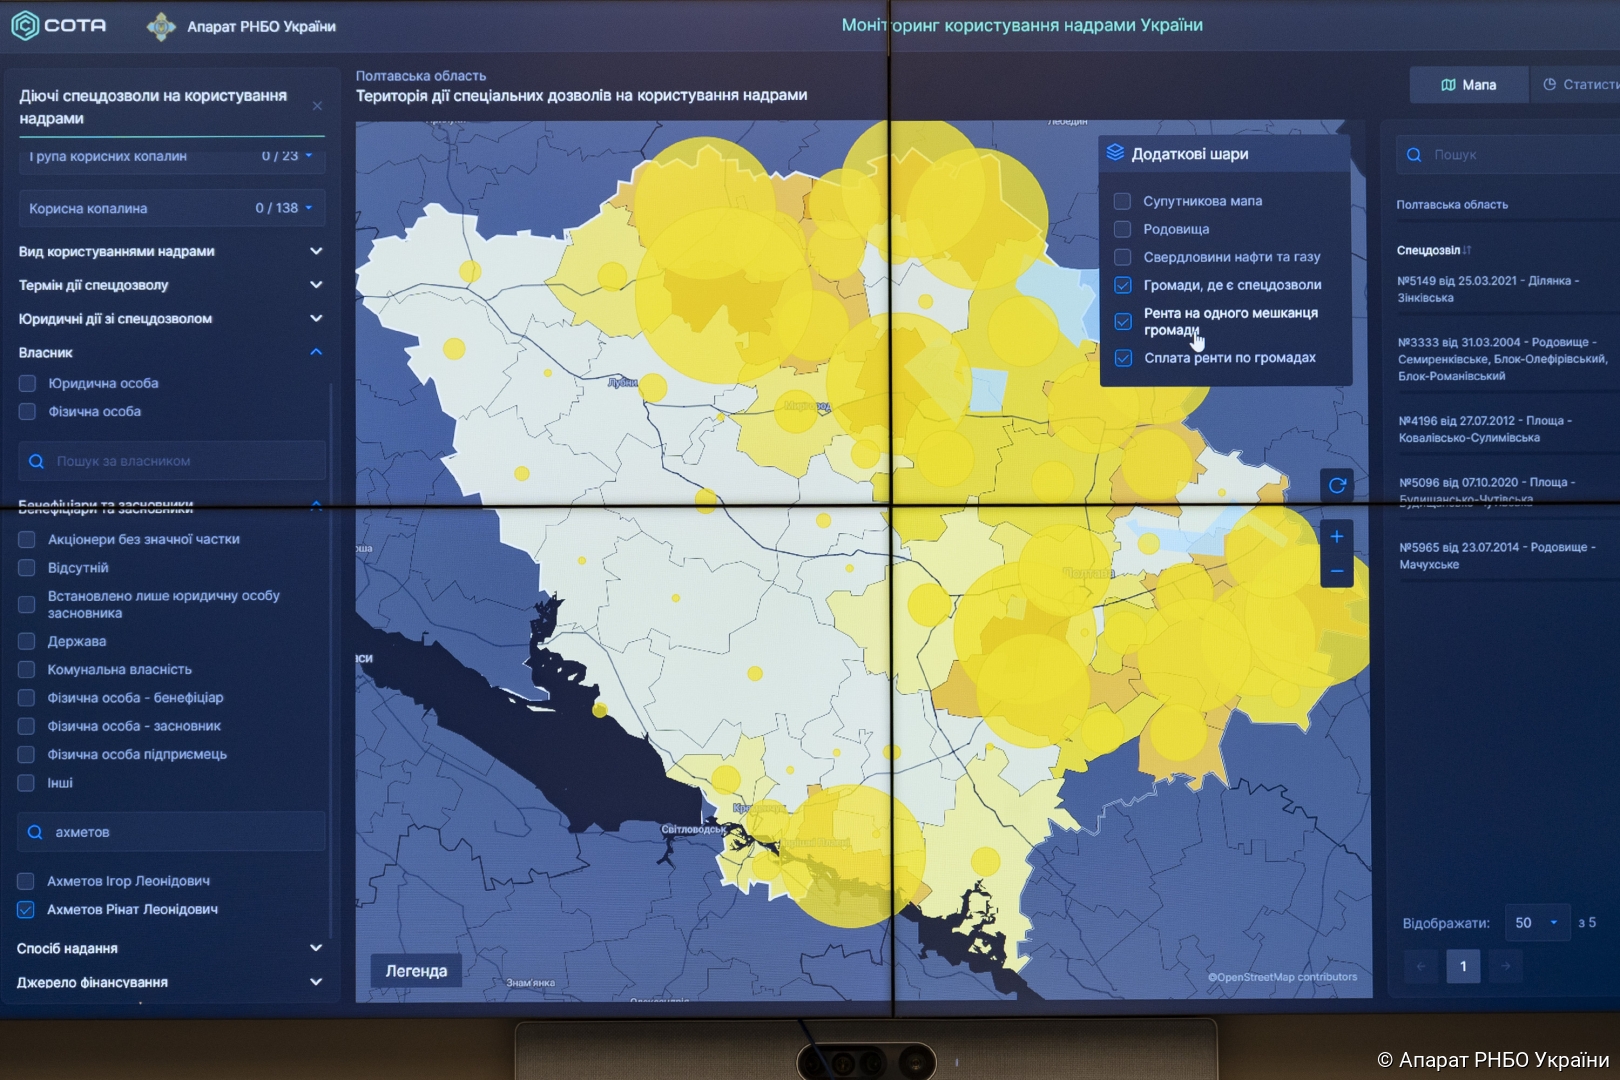Check the Відсутній beneficiary option
Viewport: 1620px width, 1080px height.
(27, 567)
